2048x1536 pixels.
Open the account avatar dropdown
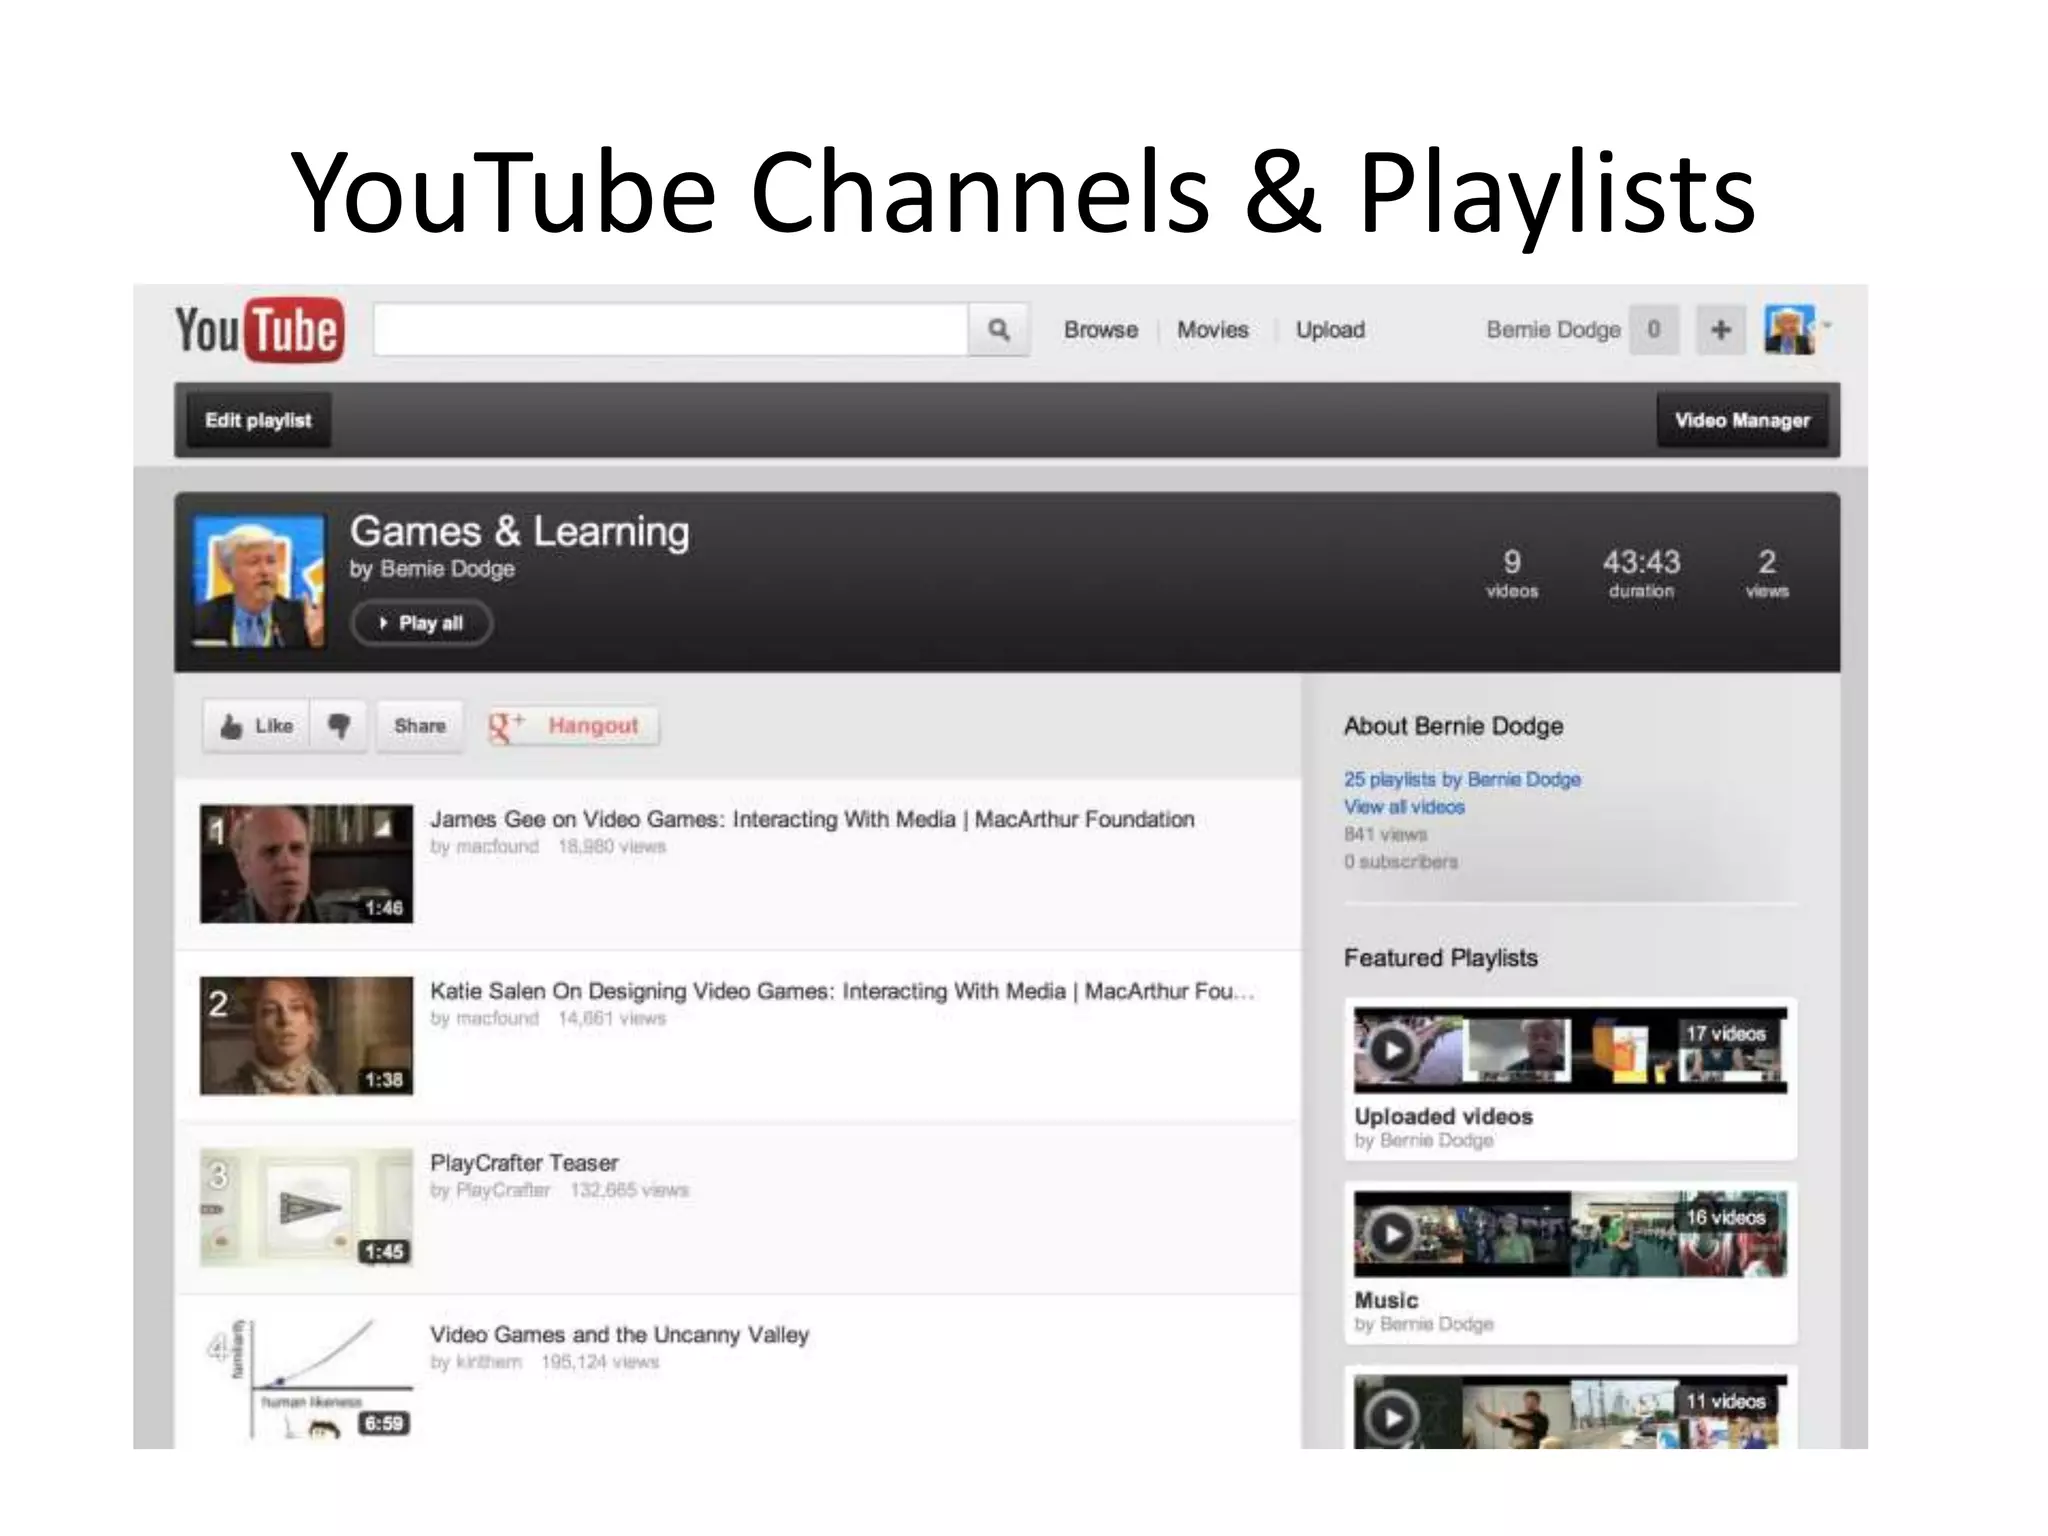(x=1797, y=329)
